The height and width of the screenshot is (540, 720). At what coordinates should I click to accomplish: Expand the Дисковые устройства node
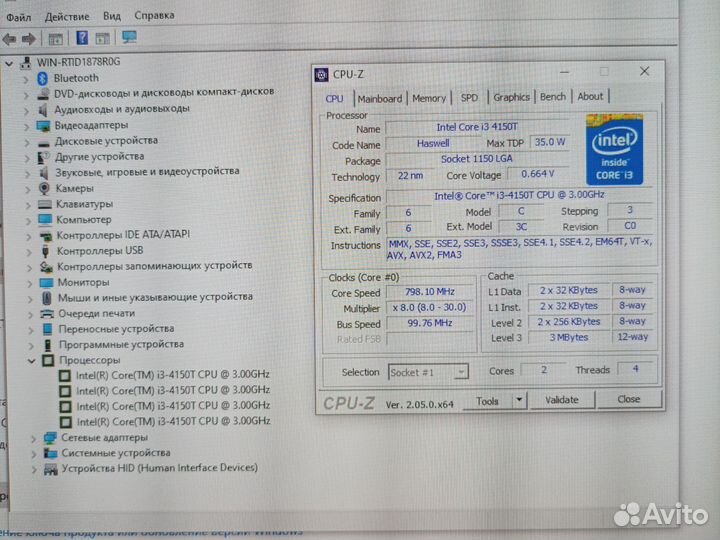27,142
